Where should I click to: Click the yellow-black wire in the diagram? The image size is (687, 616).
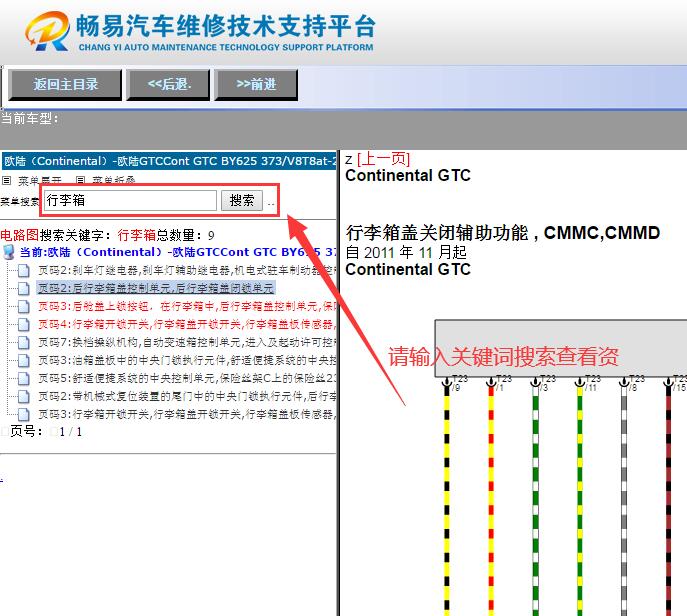click(x=447, y=499)
